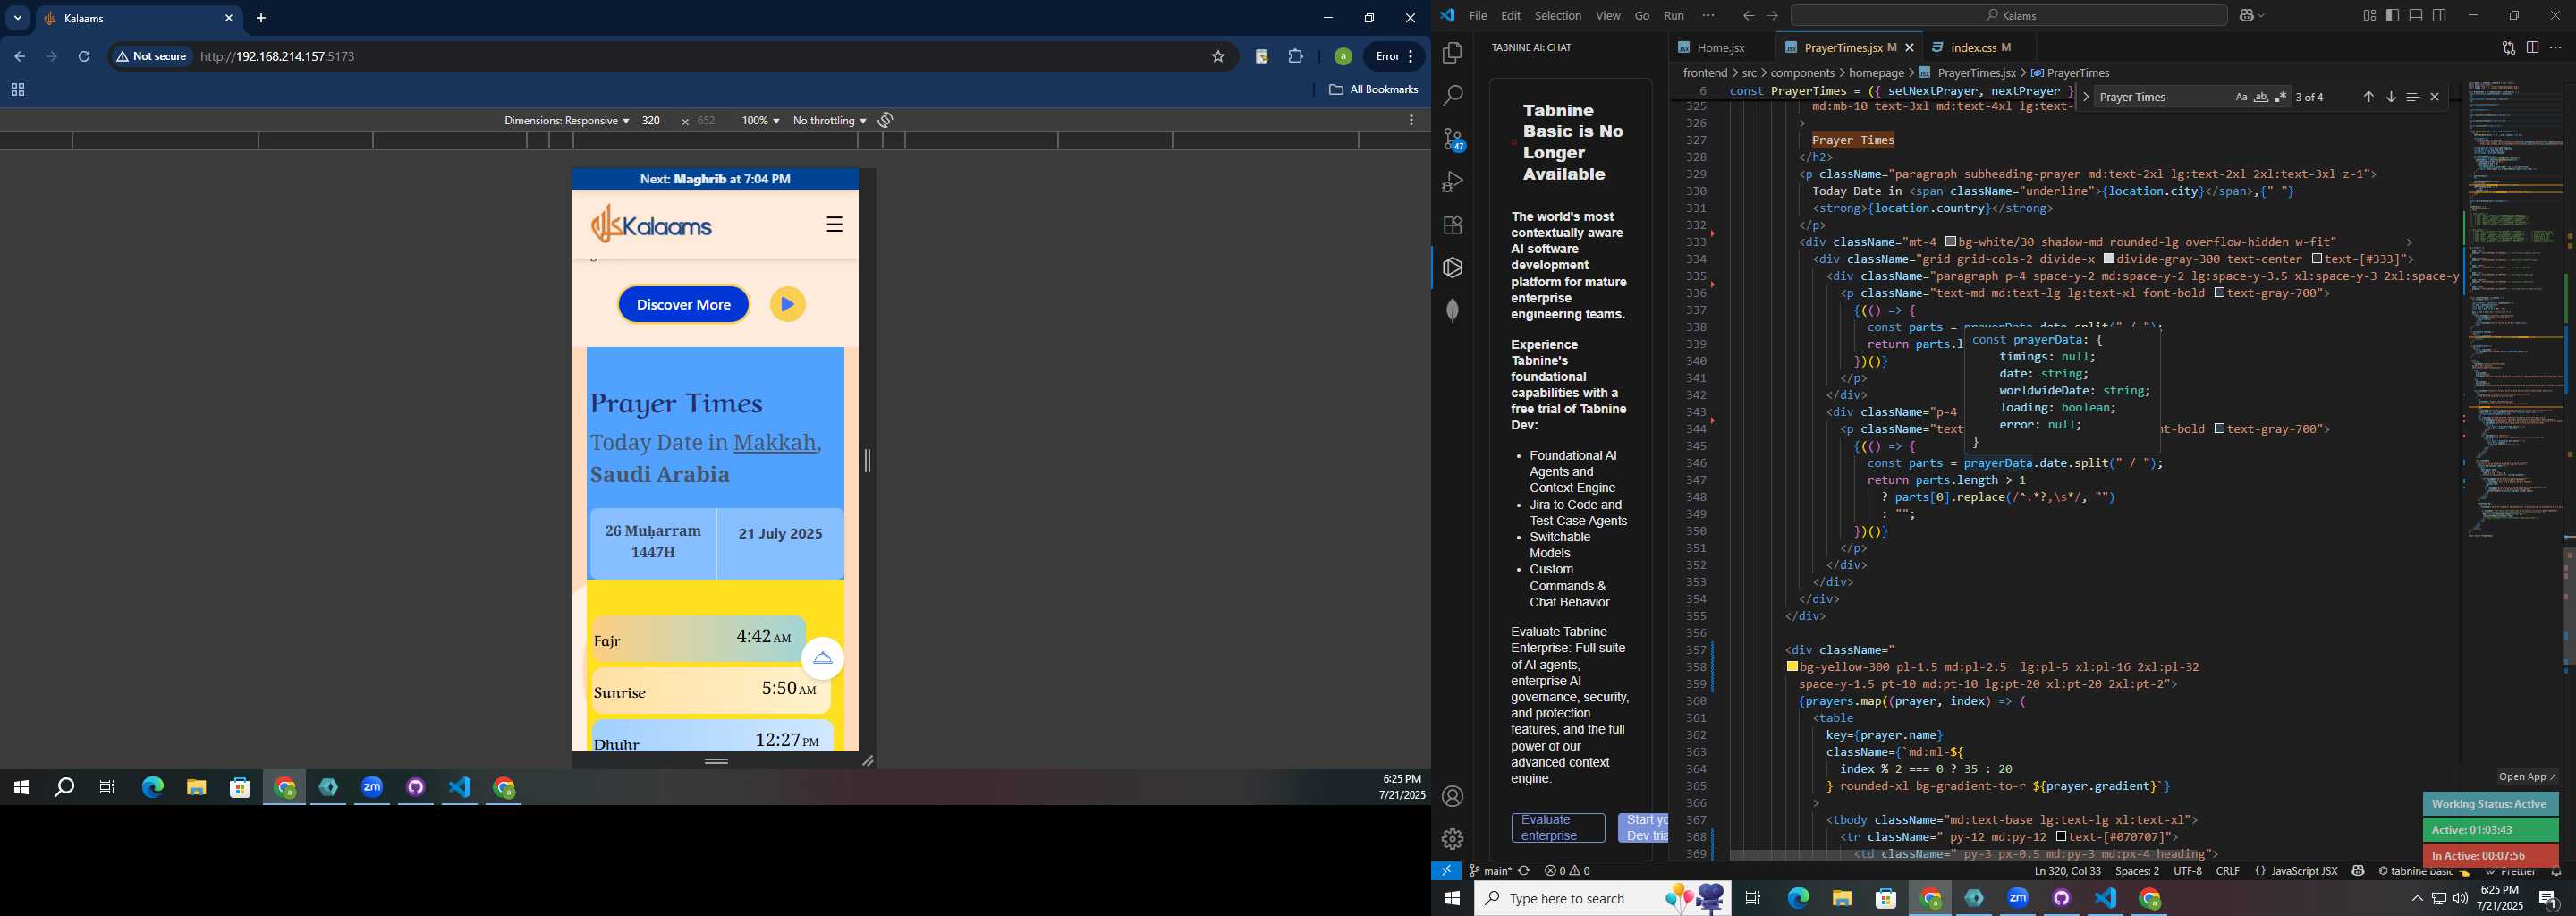Open Search view in VS Code activity bar

pos(1452,96)
